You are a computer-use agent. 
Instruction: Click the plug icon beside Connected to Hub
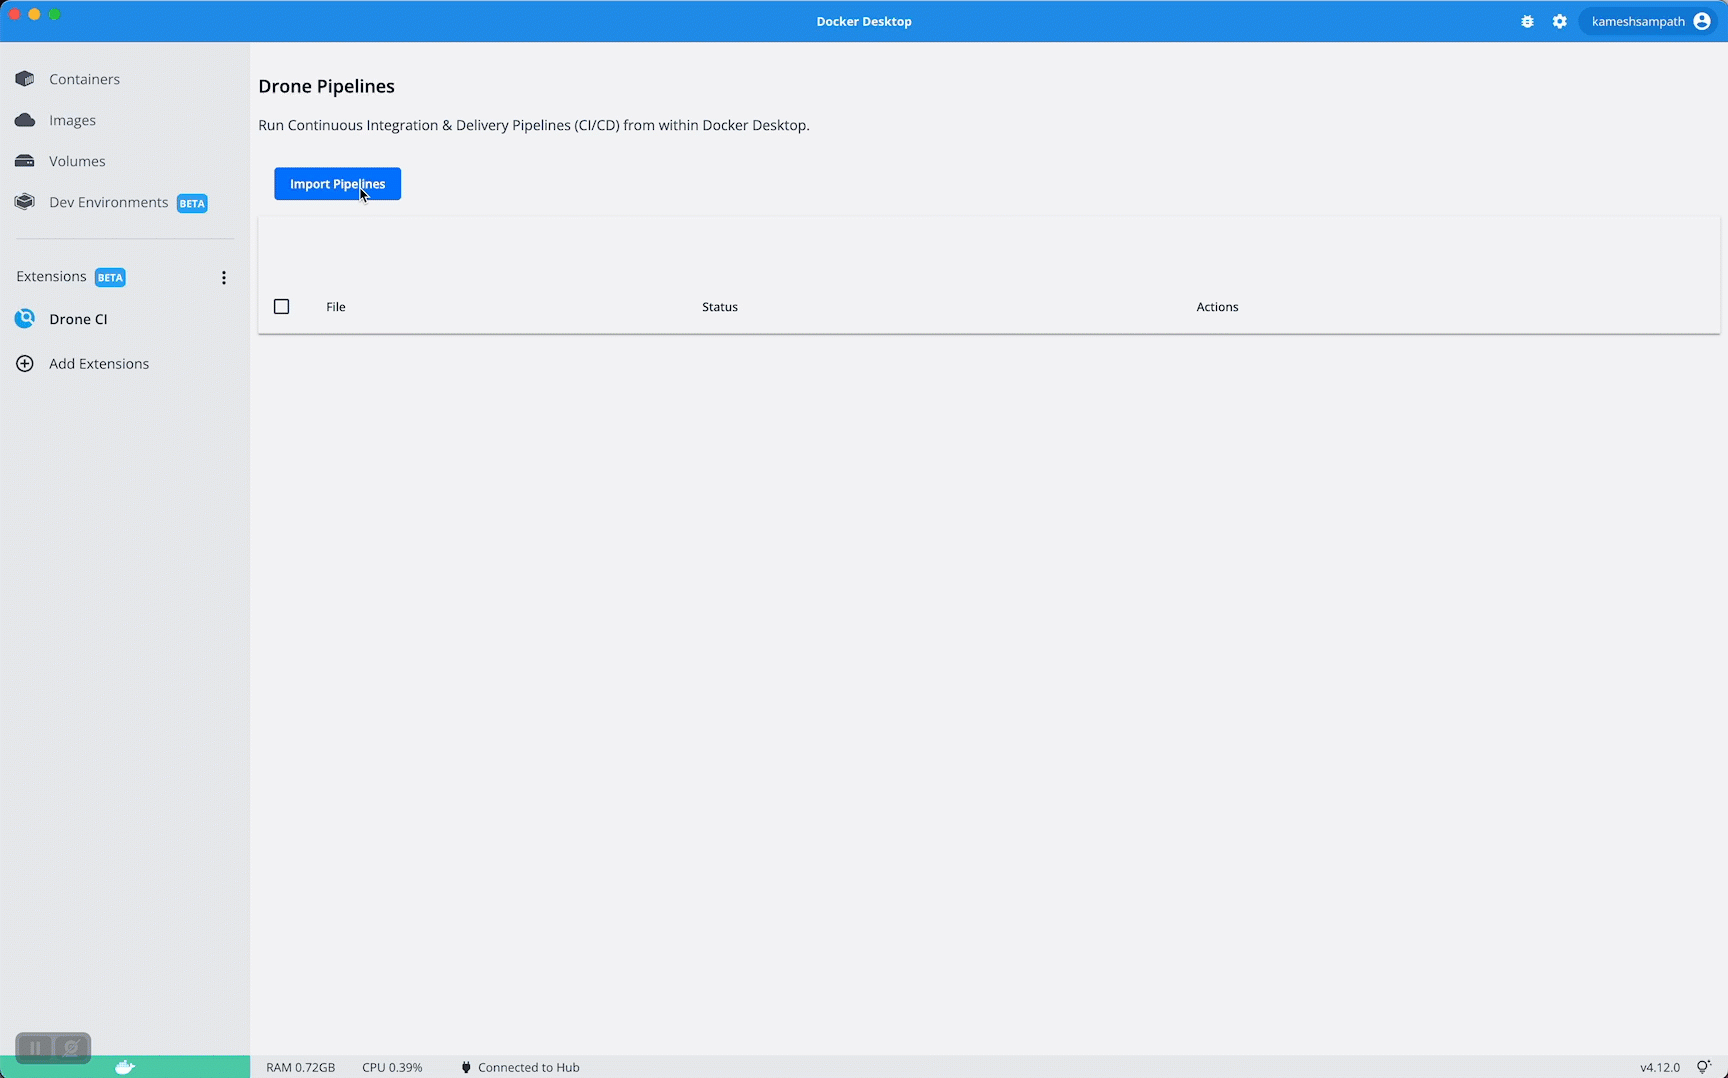[466, 1067]
